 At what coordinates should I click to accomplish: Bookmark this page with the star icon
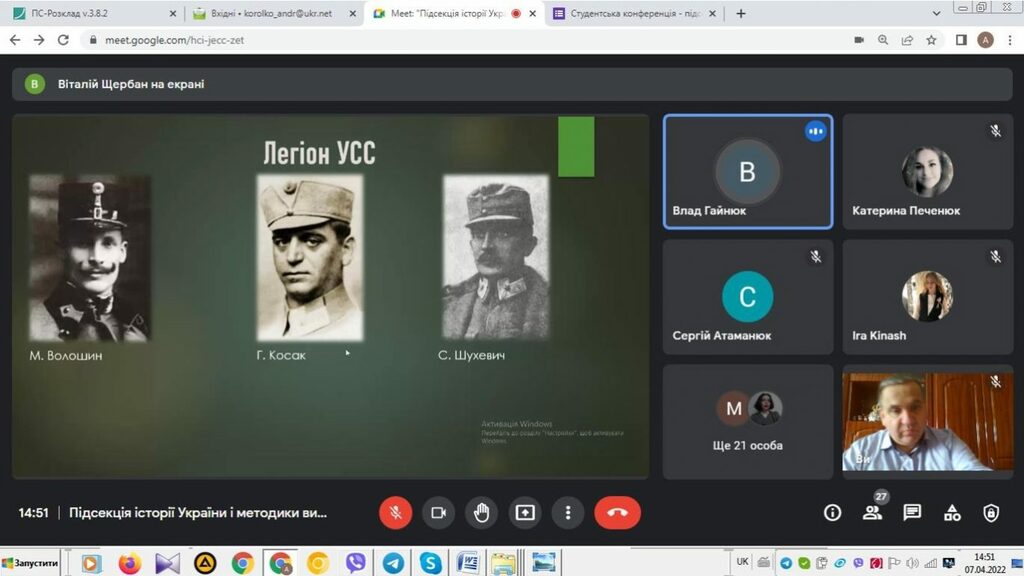[x=932, y=40]
